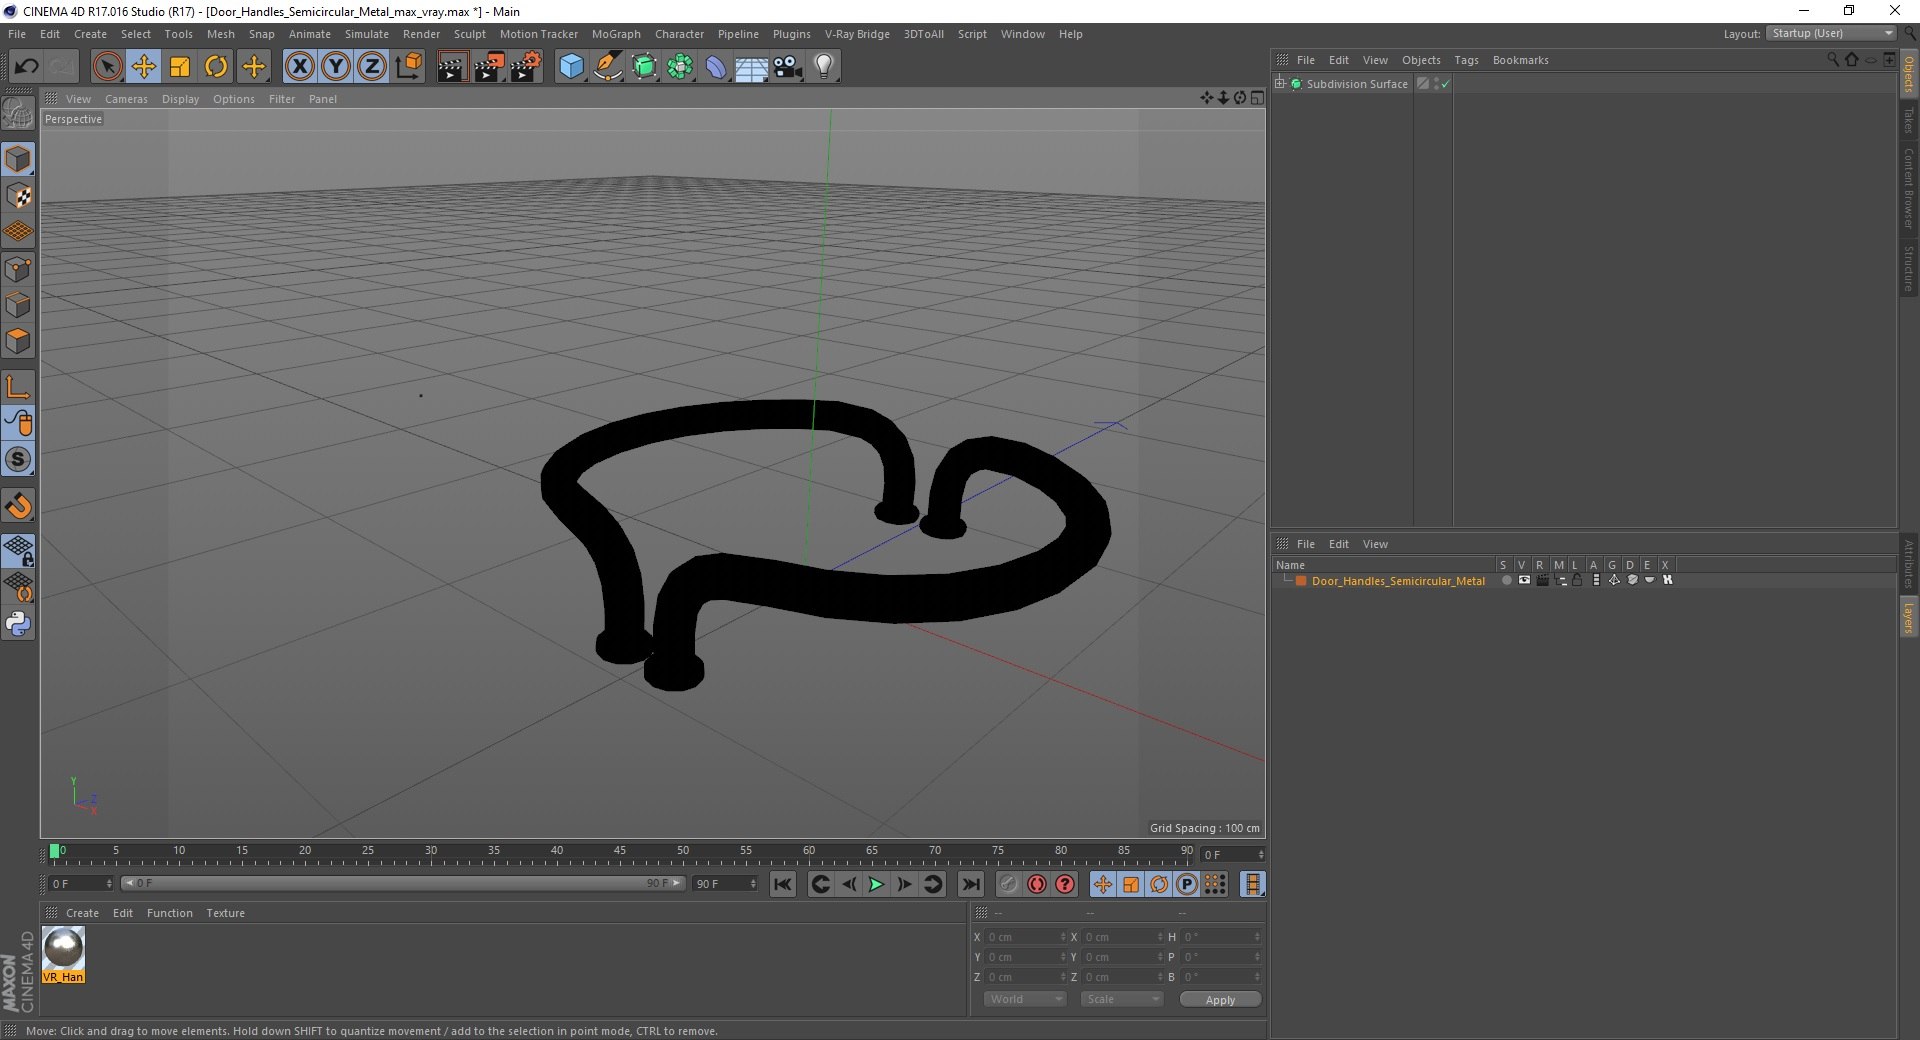Add a Cube primitive object
The height and width of the screenshot is (1040, 1920).
[x=571, y=67]
